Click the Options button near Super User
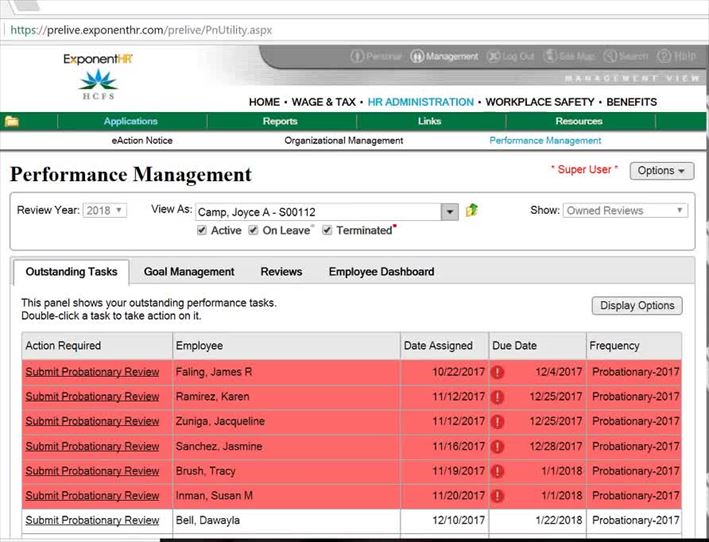Viewport: 709px width, 542px height. 661,171
